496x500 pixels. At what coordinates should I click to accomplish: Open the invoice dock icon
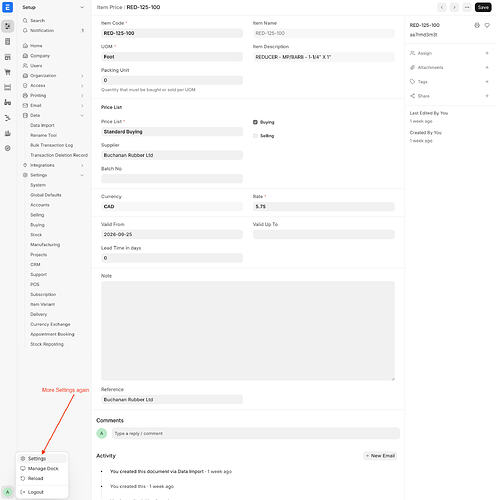[7, 41]
